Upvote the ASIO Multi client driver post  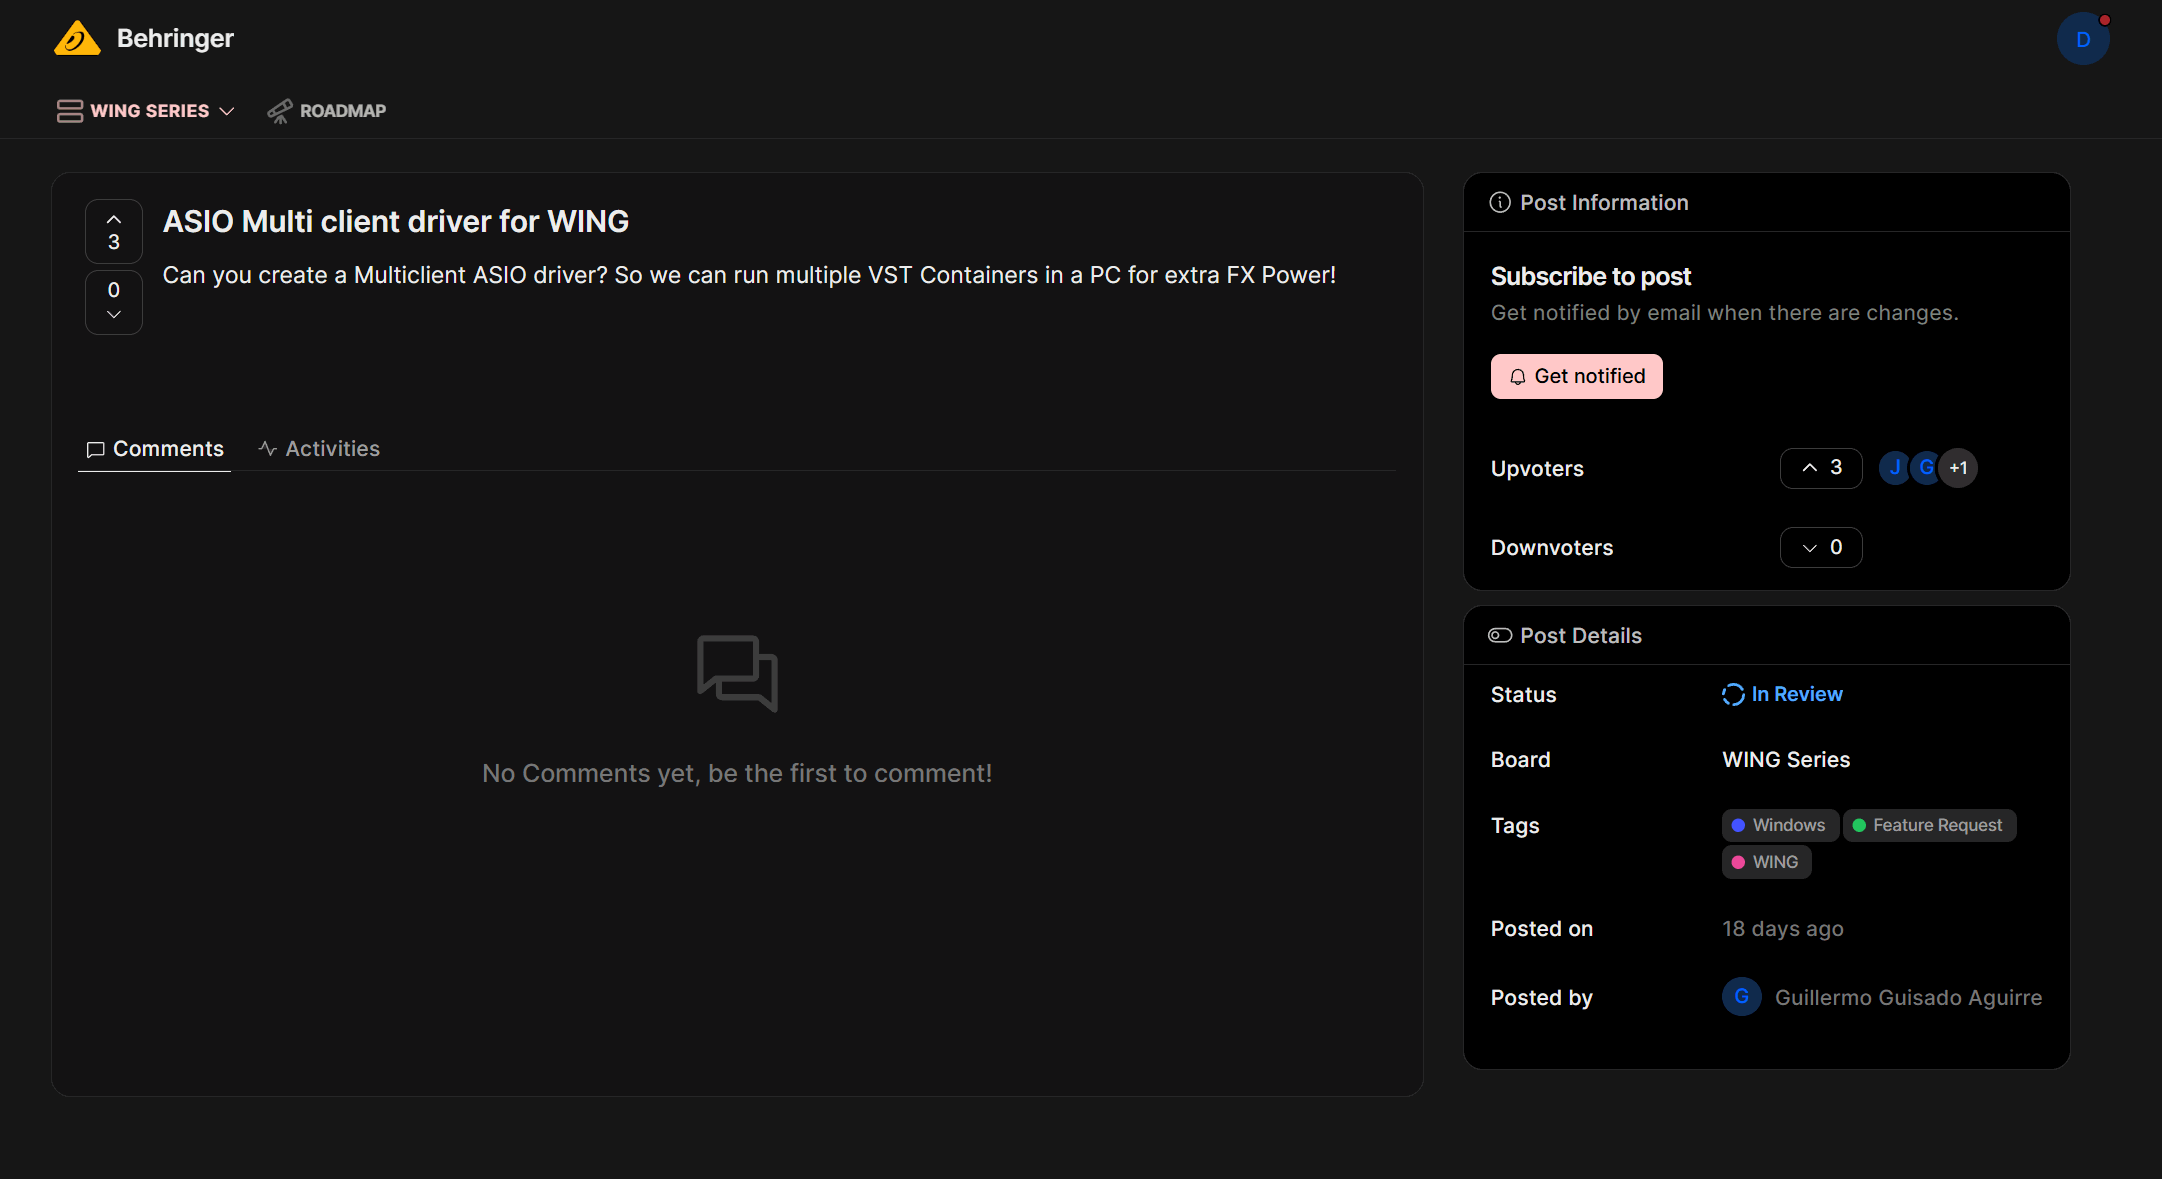pyautogui.click(x=114, y=231)
